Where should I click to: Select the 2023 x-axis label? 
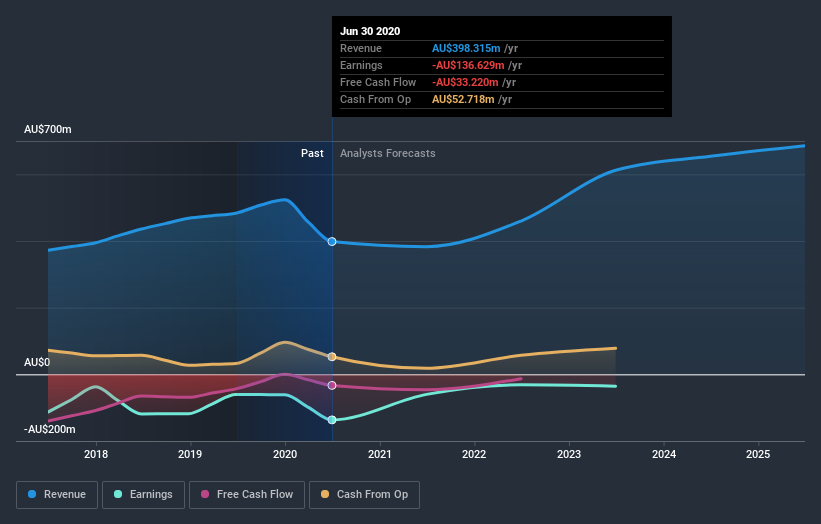pyautogui.click(x=569, y=454)
